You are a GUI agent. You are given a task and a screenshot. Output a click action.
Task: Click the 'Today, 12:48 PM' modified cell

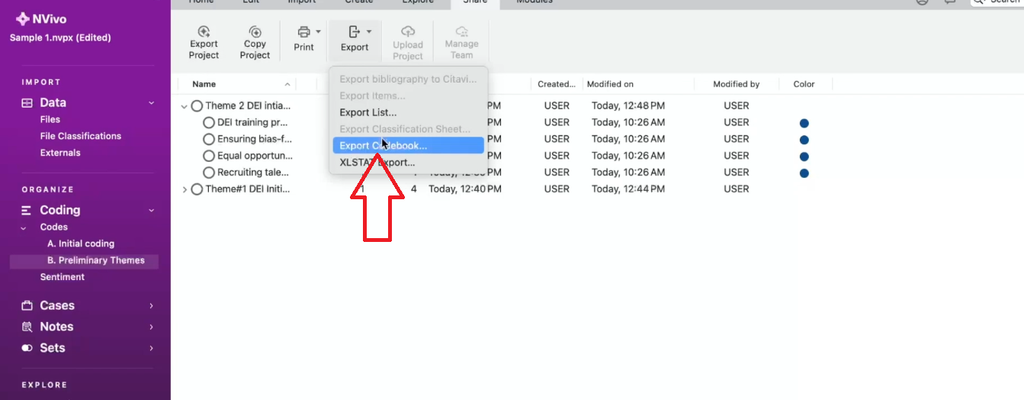tap(628, 106)
